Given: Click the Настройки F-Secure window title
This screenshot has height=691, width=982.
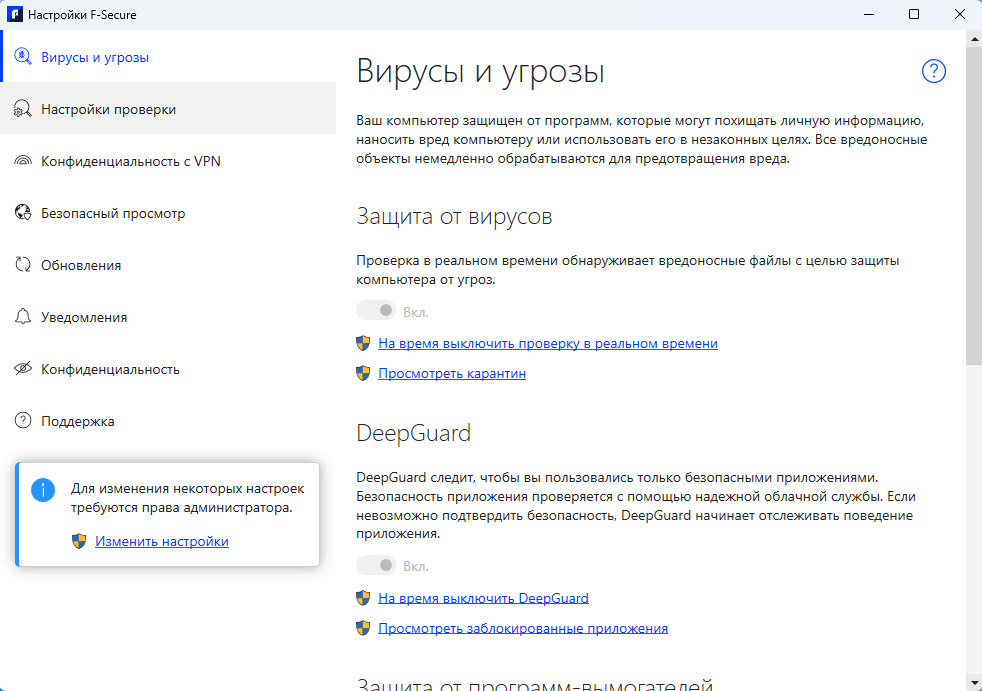Looking at the screenshot, I should click(x=82, y=14).
